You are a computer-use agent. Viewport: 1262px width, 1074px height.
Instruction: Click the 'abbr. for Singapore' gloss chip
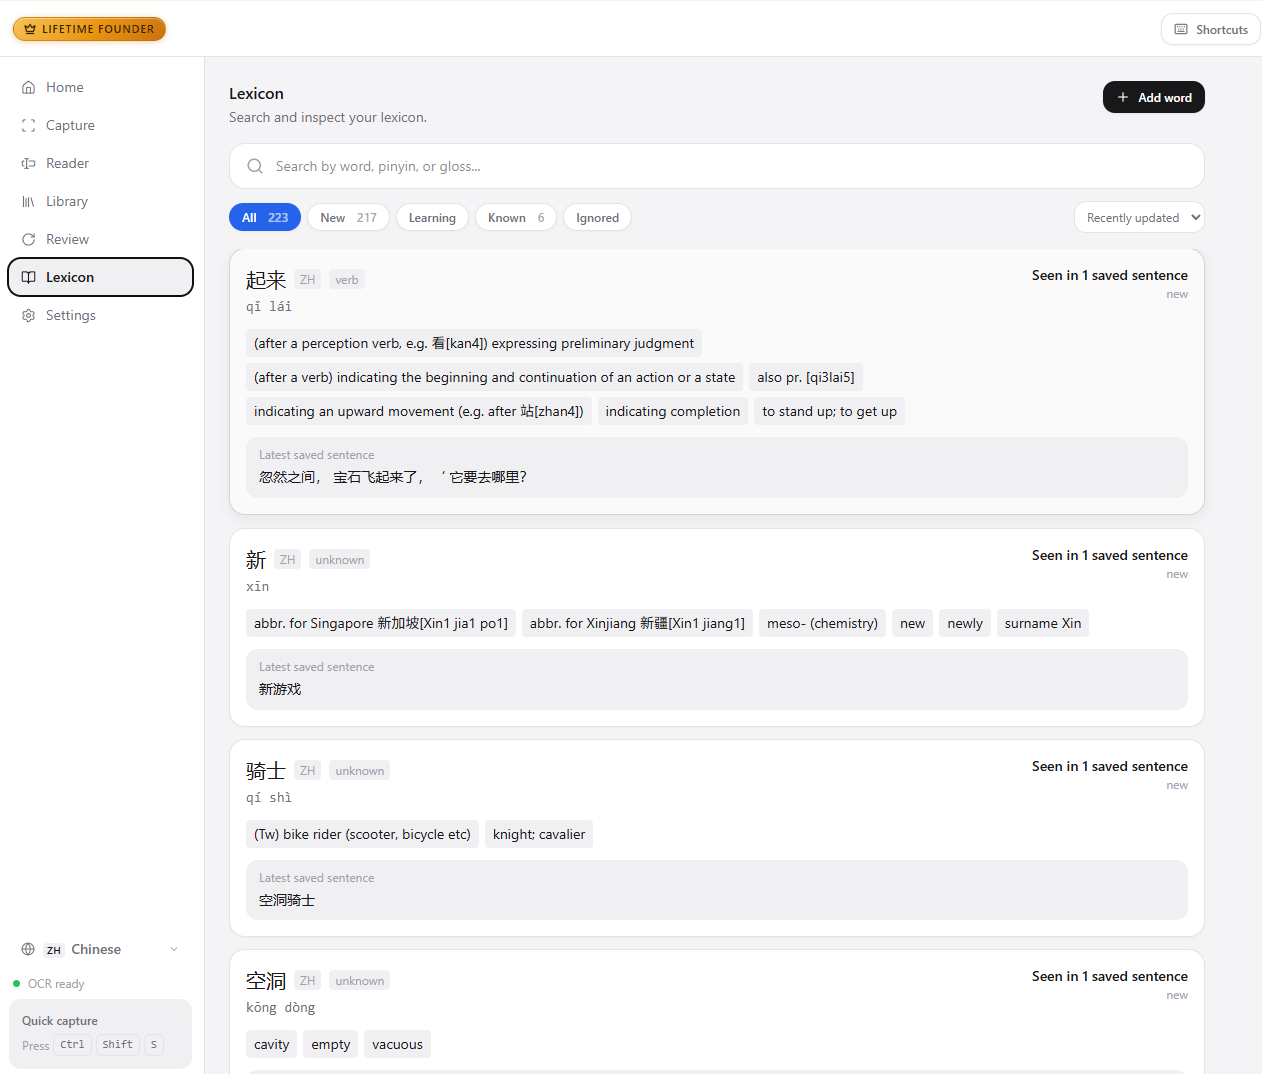(381, 623)
